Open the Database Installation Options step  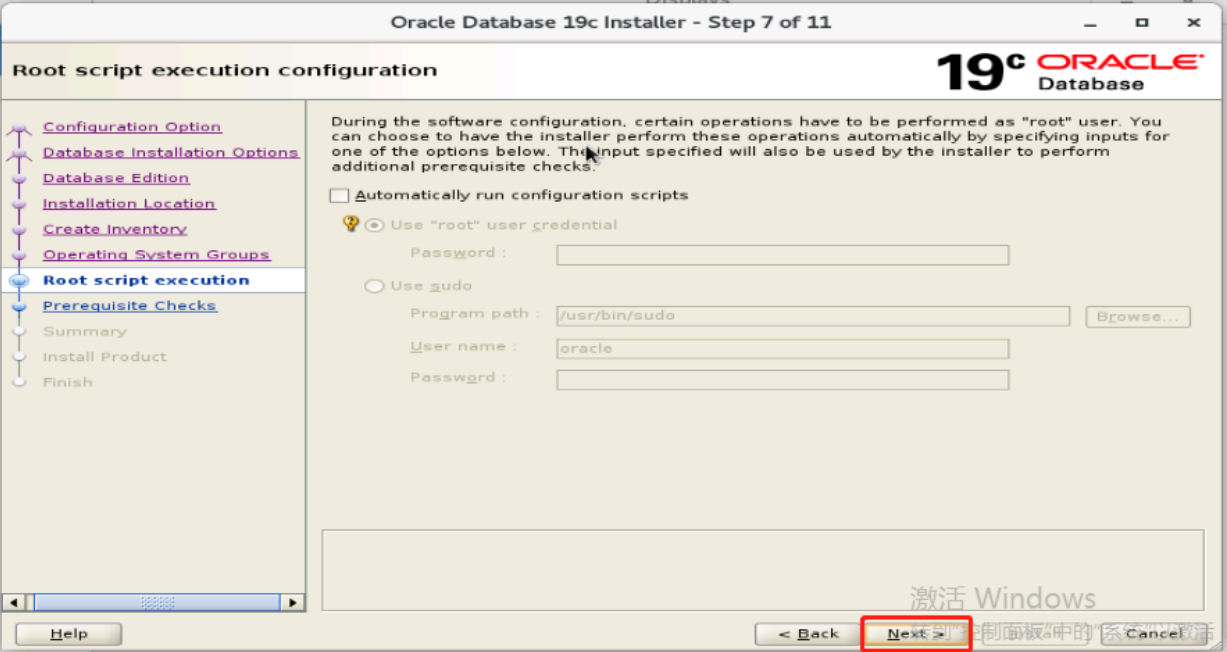(x=170, y=153)
